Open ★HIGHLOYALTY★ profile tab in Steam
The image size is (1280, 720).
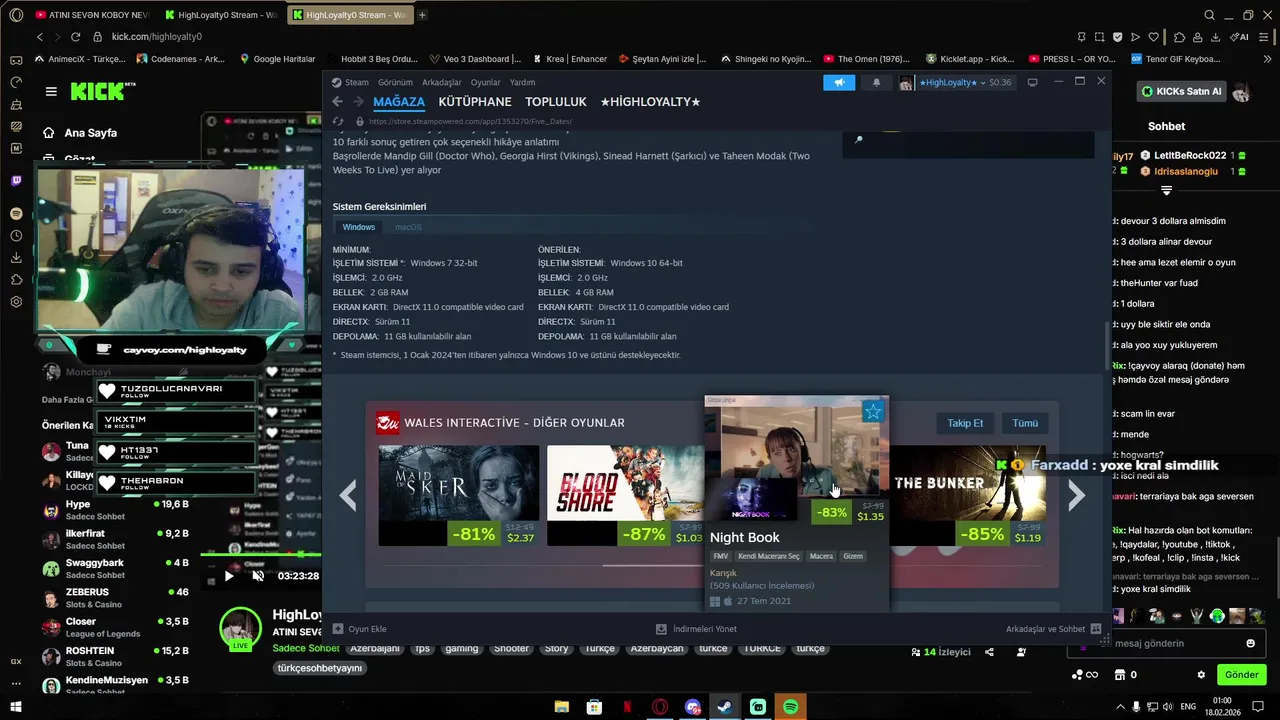point(650,102)
